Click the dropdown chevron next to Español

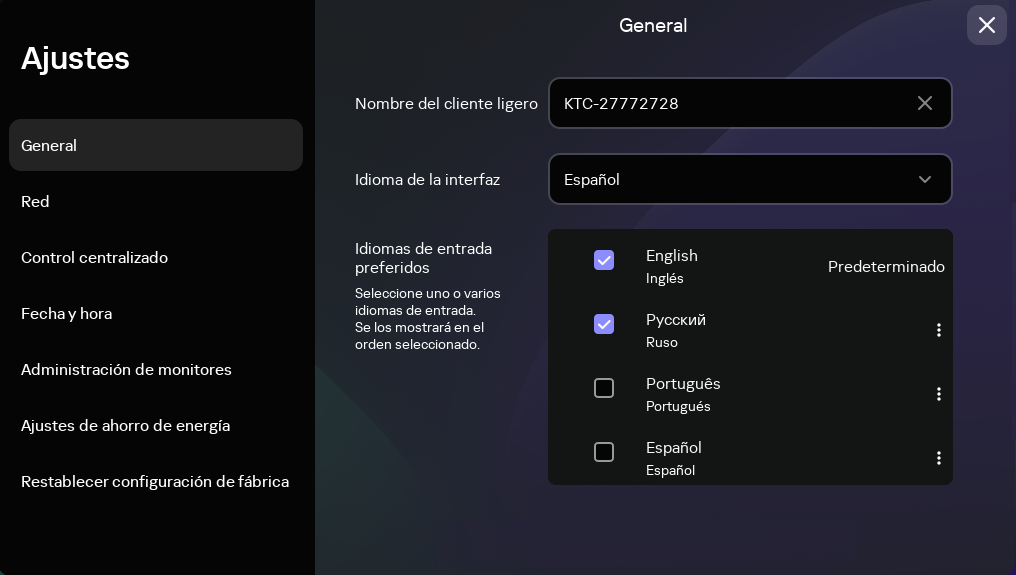tap(925, 179)
